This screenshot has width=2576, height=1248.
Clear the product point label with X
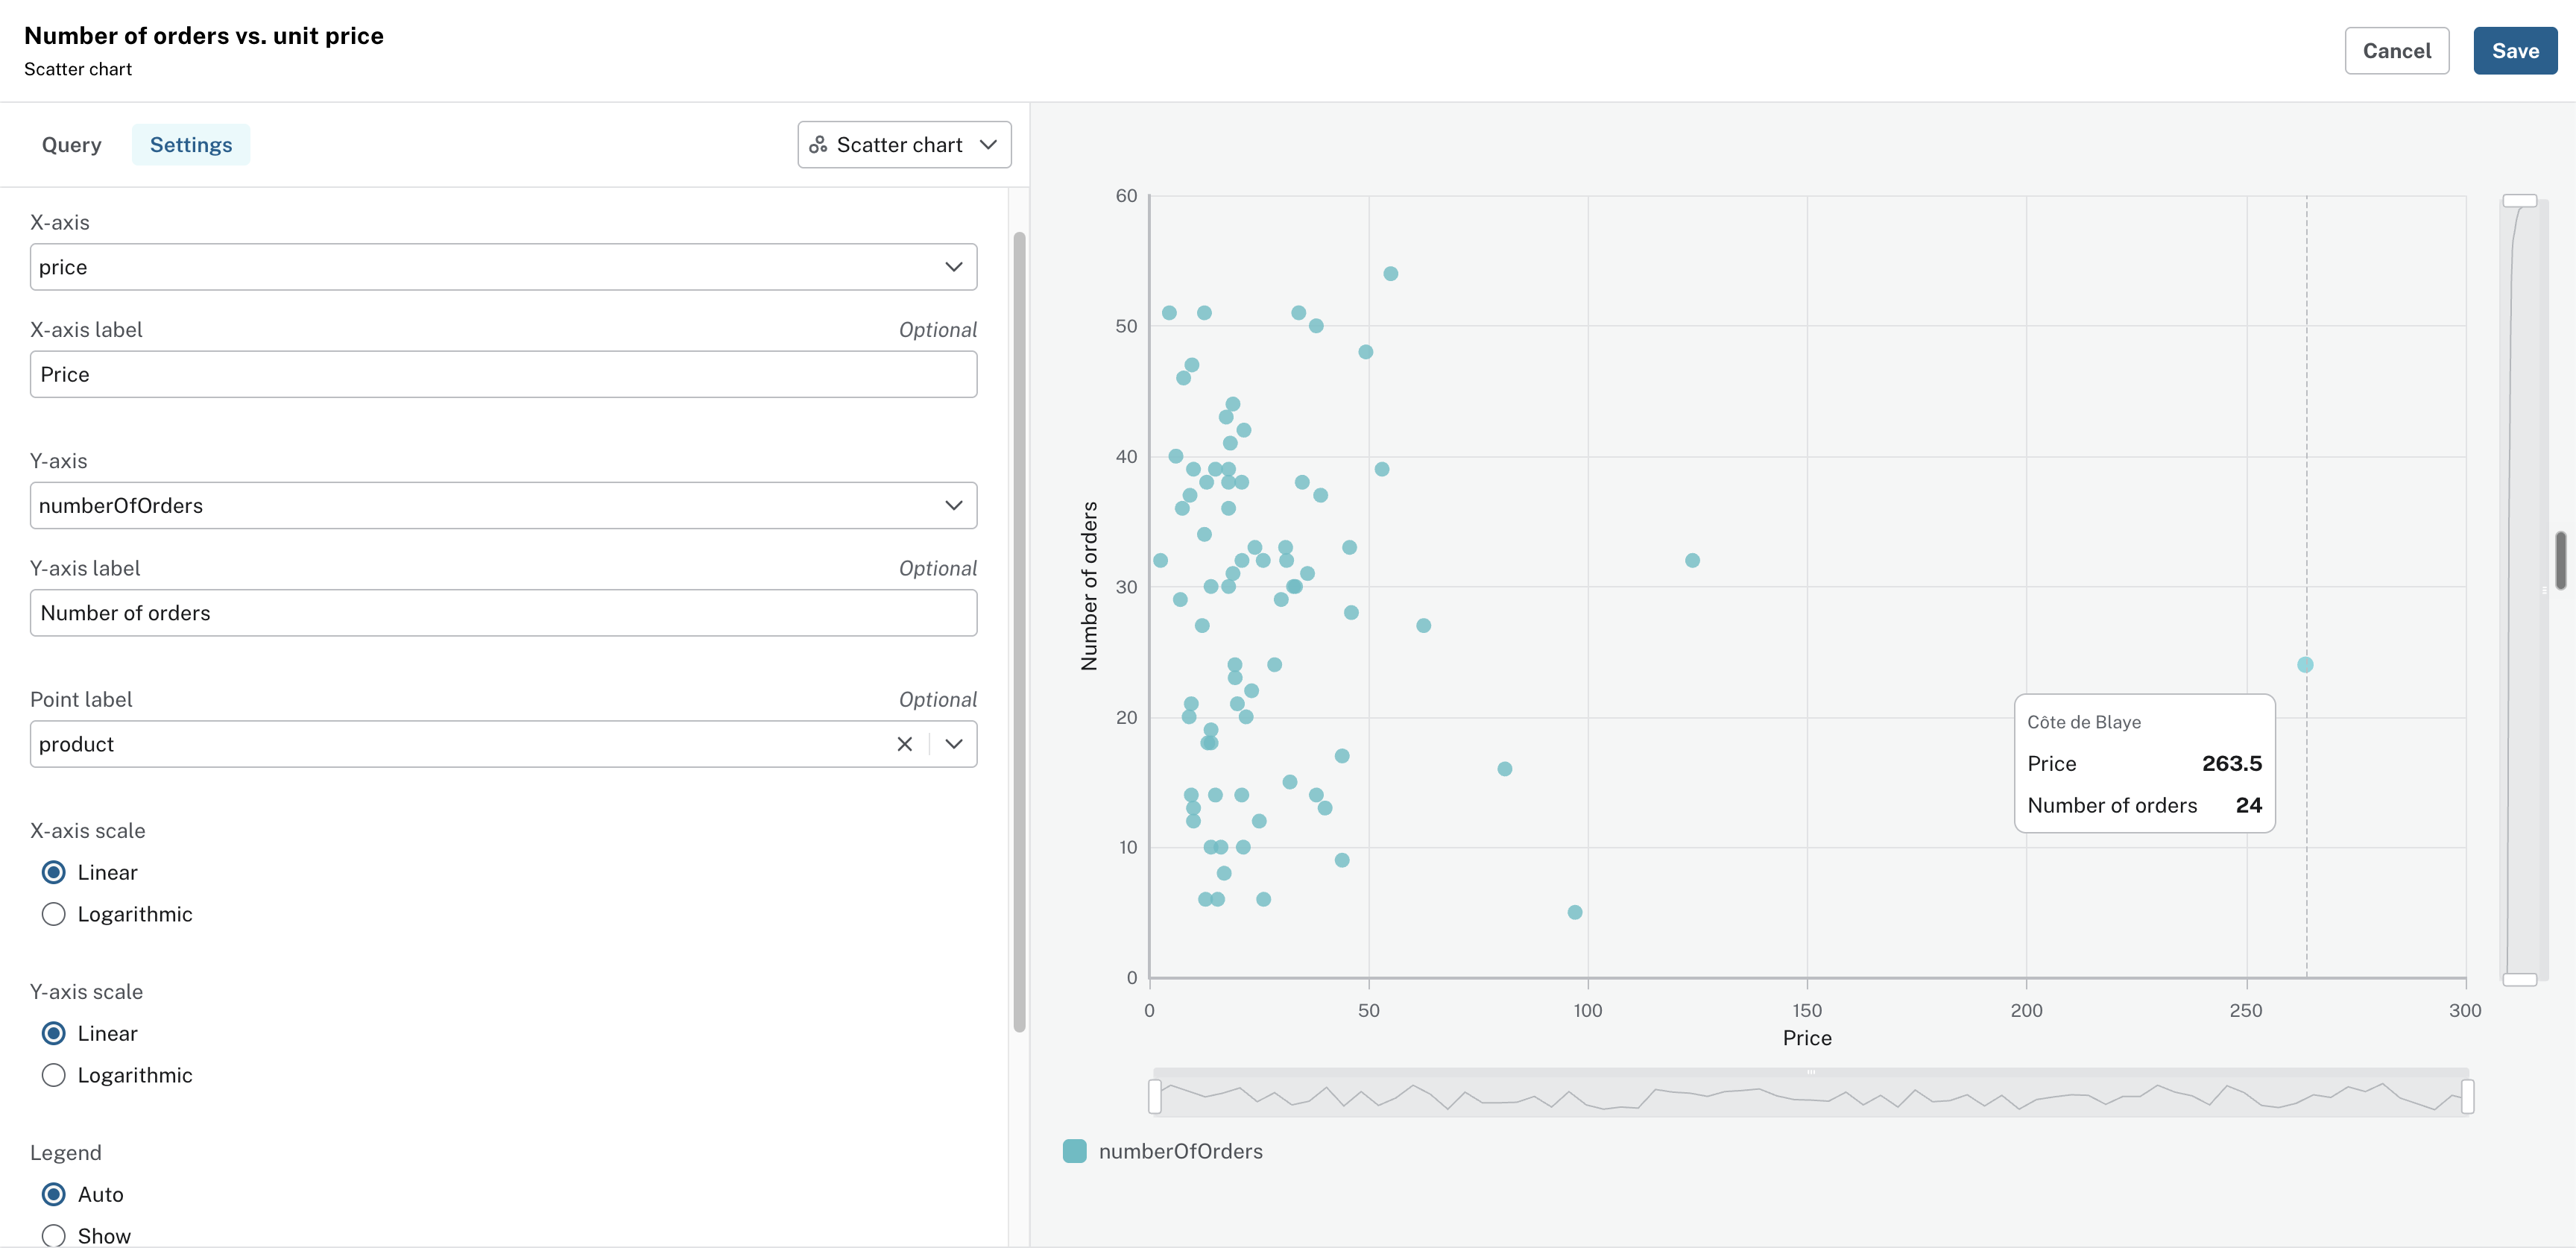(x=904, y=744)
